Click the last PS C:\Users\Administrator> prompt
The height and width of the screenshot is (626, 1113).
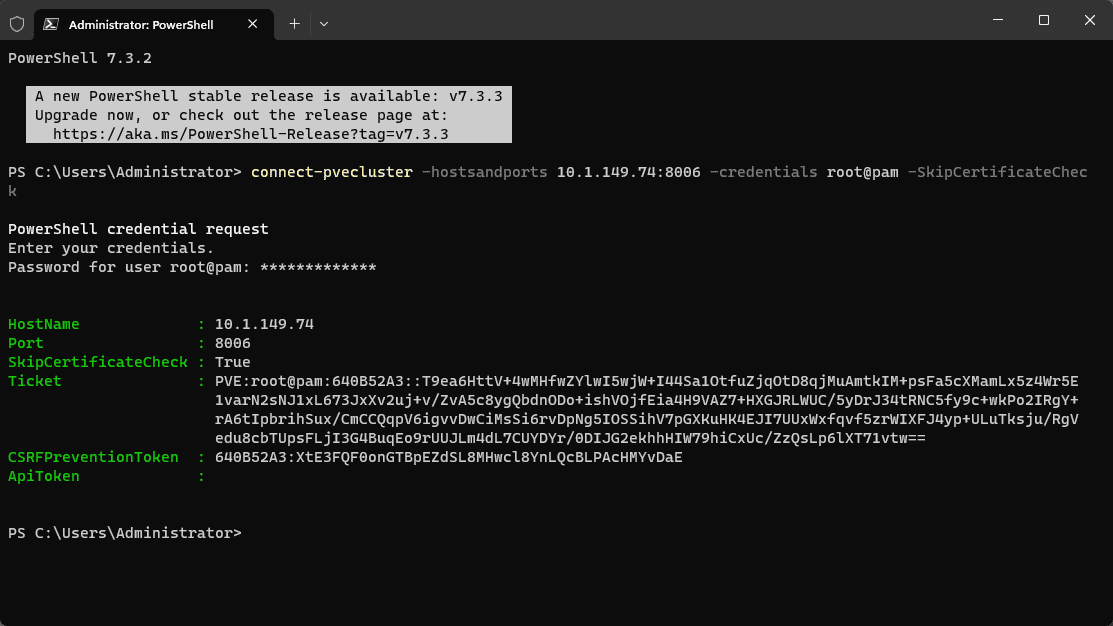click(x=125, y=533)
